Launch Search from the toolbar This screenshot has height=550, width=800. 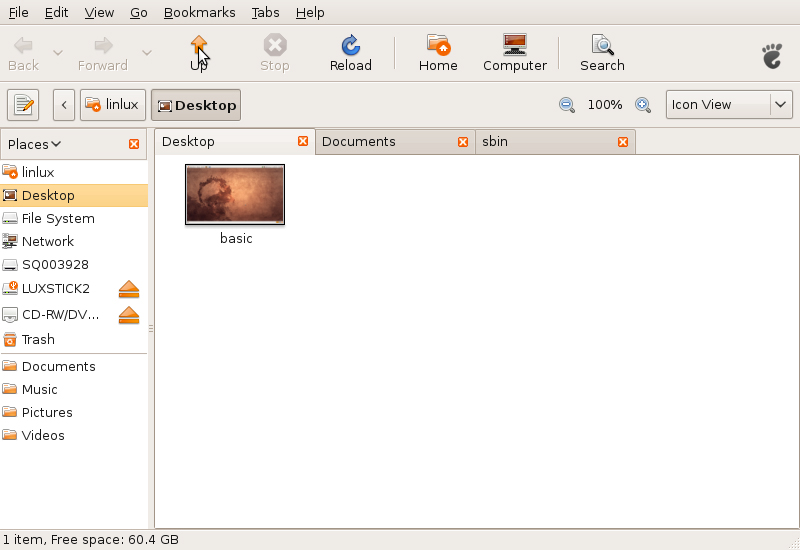602,53
